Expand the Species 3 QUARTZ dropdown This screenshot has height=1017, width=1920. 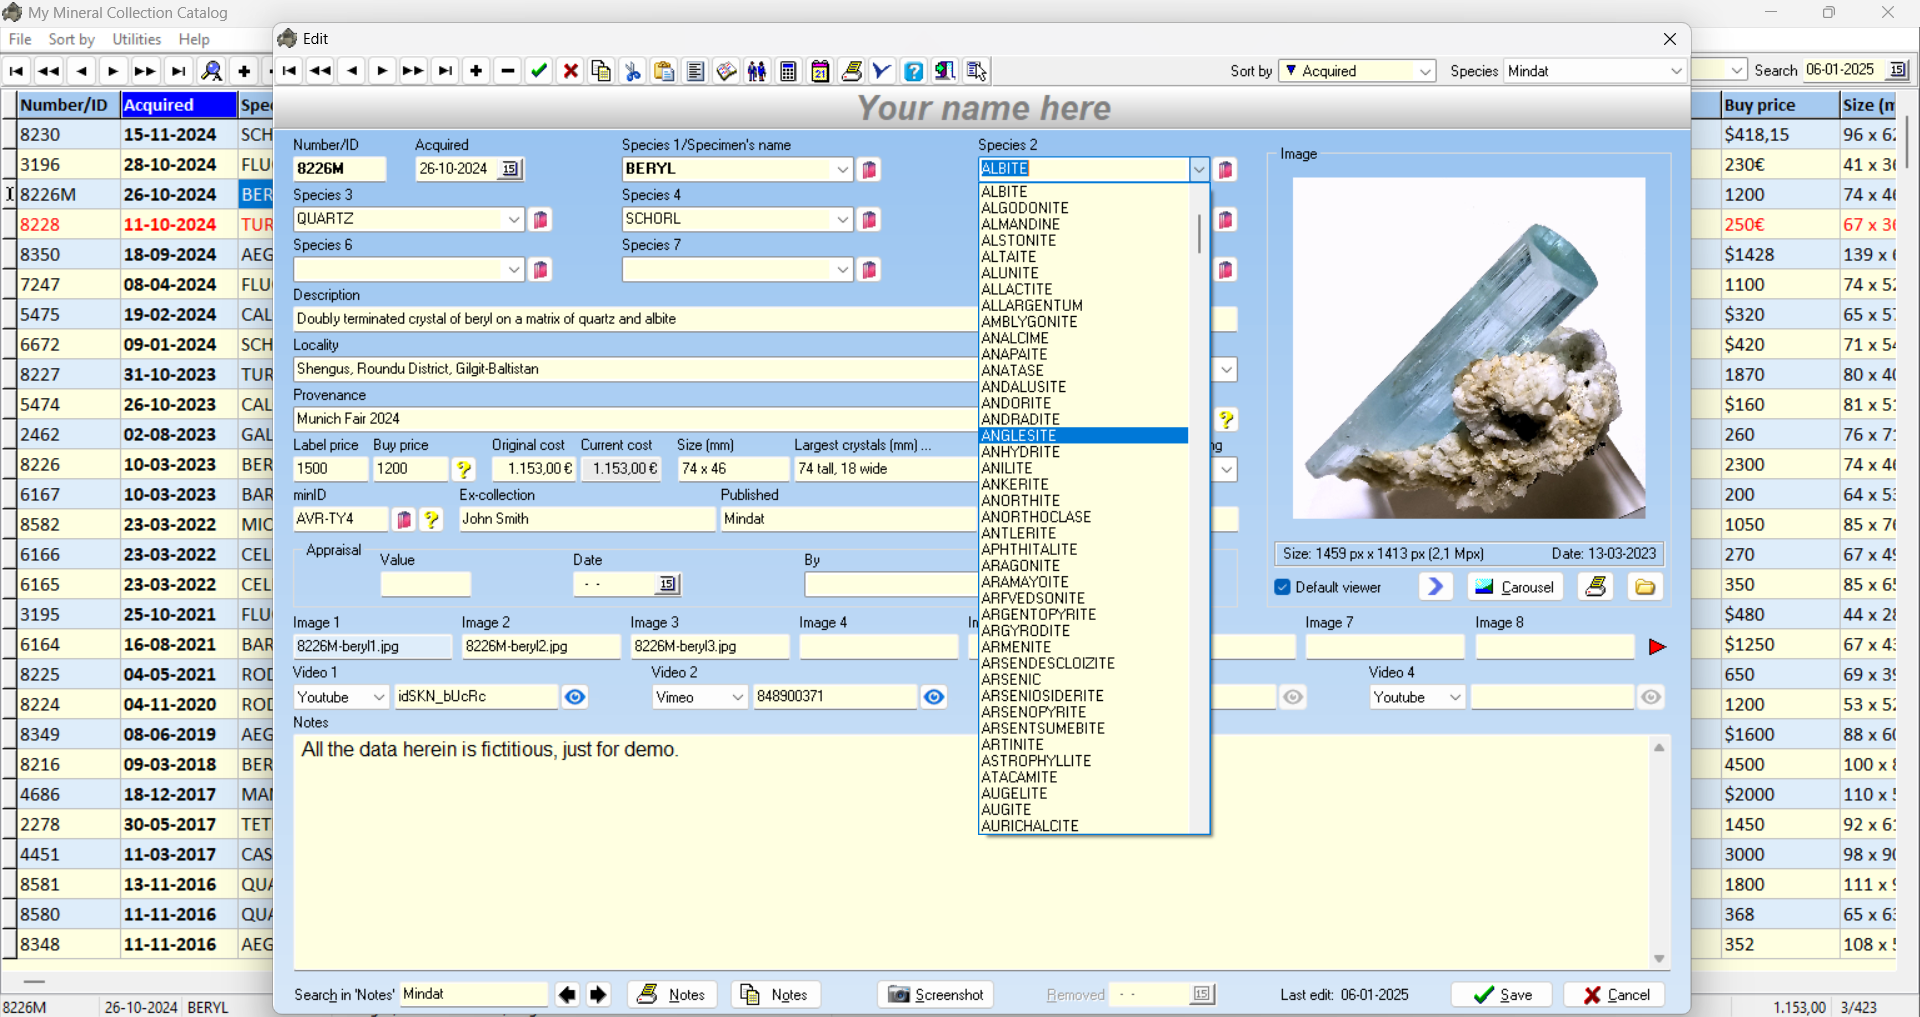coord(514,220)
